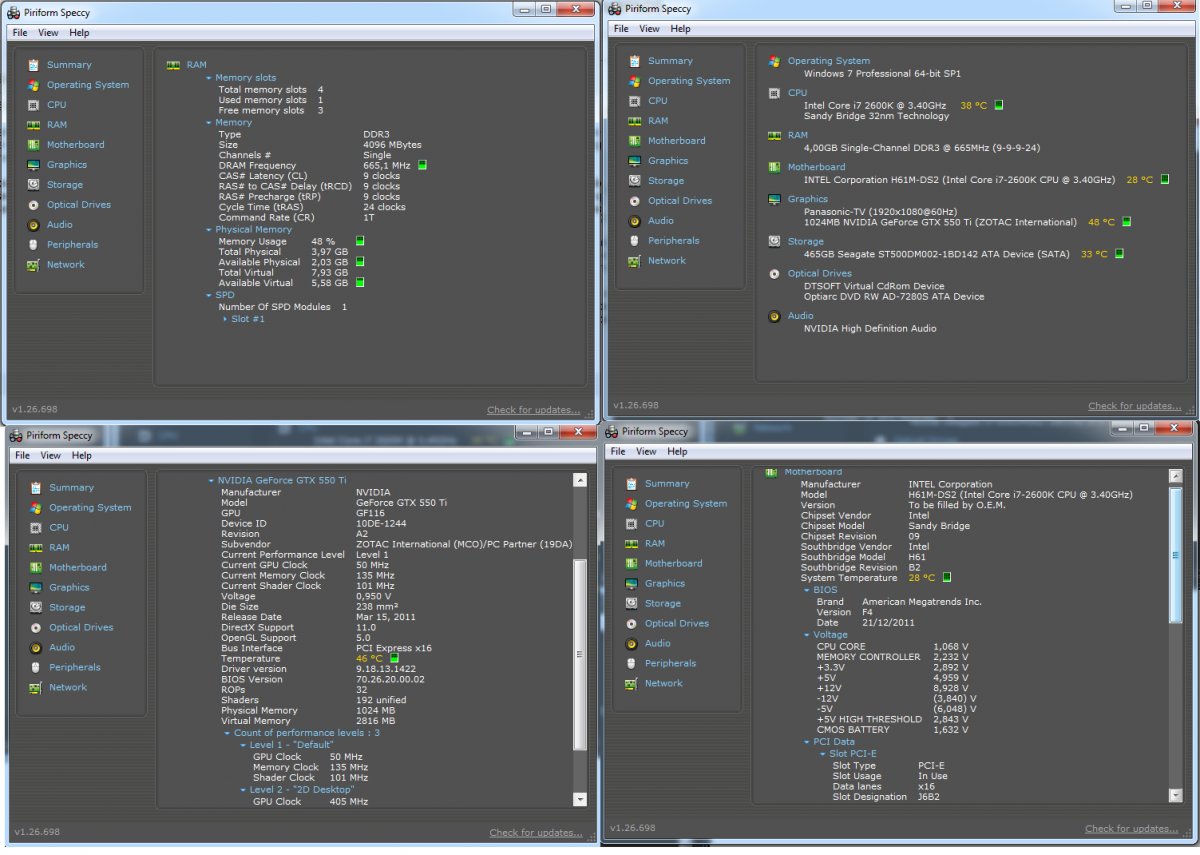1200x855 pixels.
Task: Select Operating System icon in top-left window sidebar
Action: [x=34, y=85]
